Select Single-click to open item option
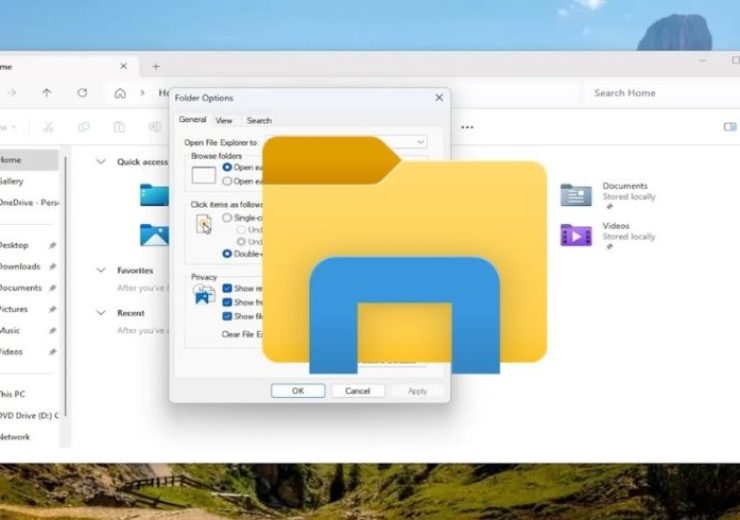 click(227, 218)
